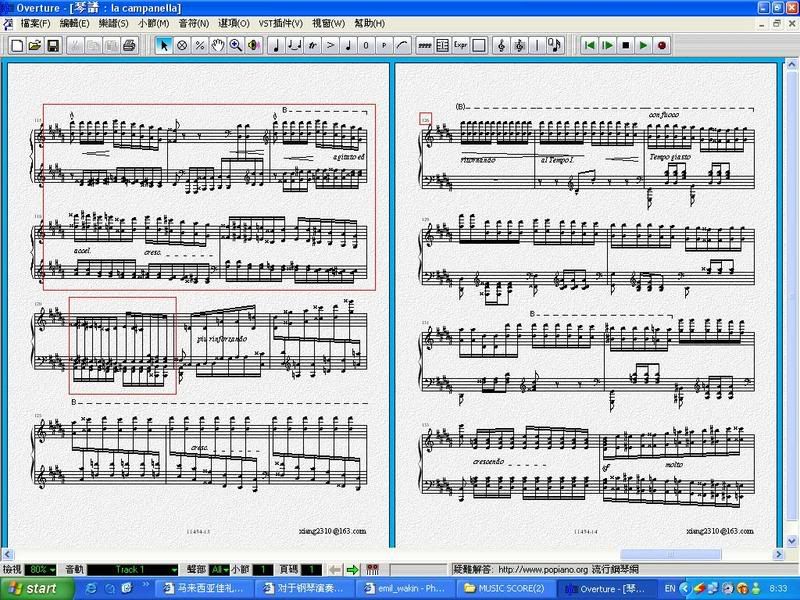800x600 pixels.
Task: Click the red record button
Action: (662, 45)
